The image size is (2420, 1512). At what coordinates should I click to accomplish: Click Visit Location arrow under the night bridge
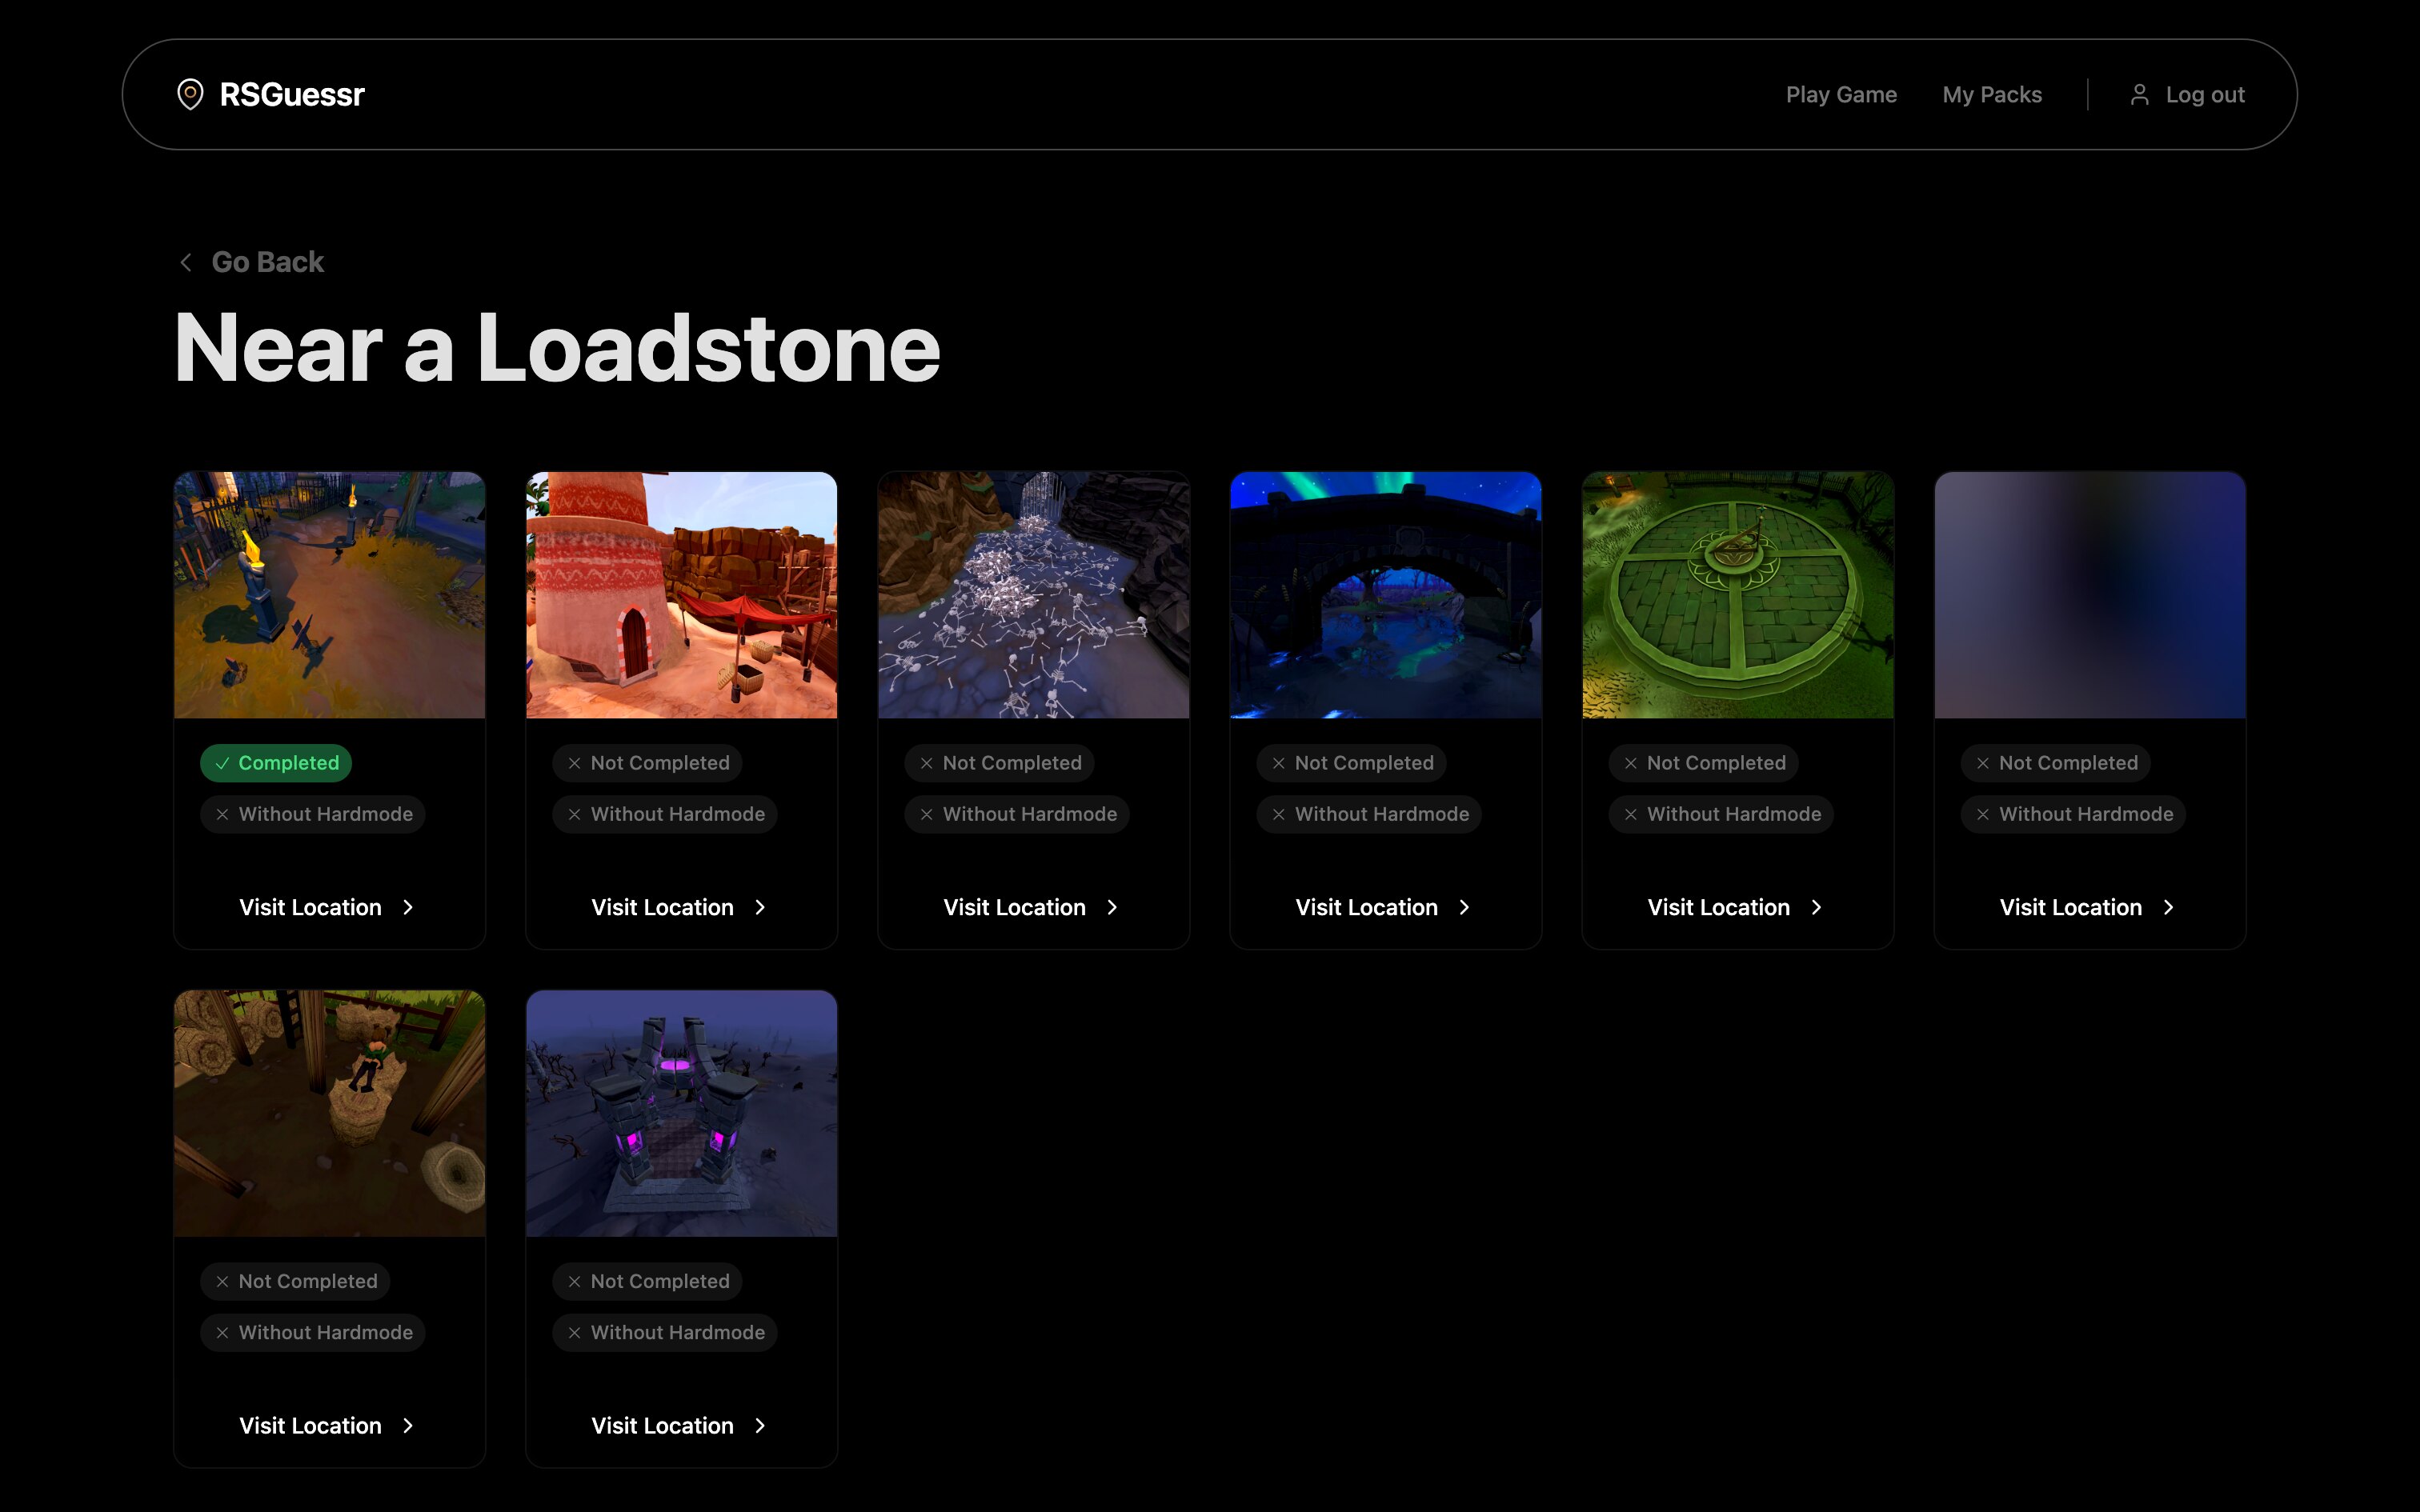(x=1464, y=907)
